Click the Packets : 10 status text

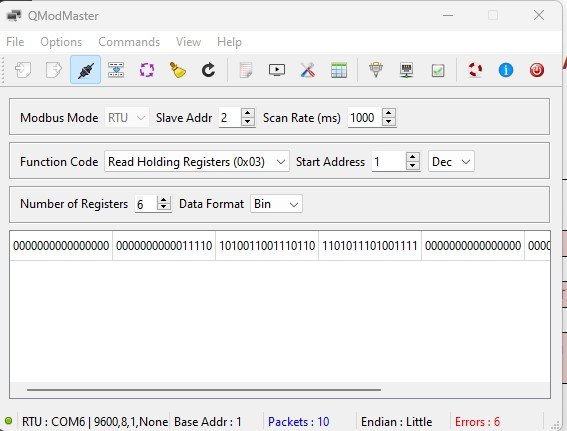299,422
